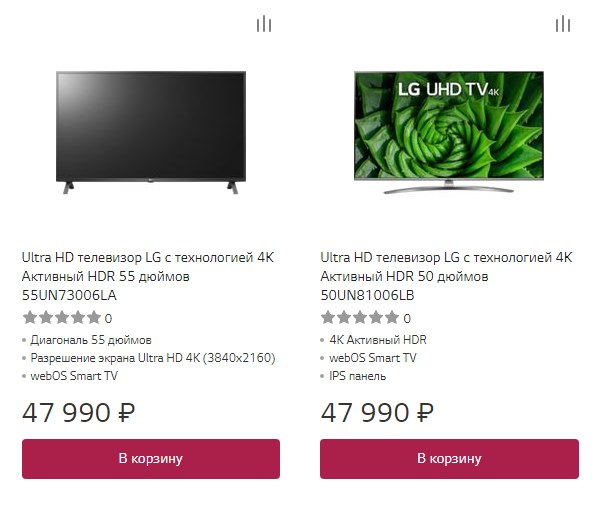
Task: Click first star of 50UN81006LB rating
Action: point(328,318)
